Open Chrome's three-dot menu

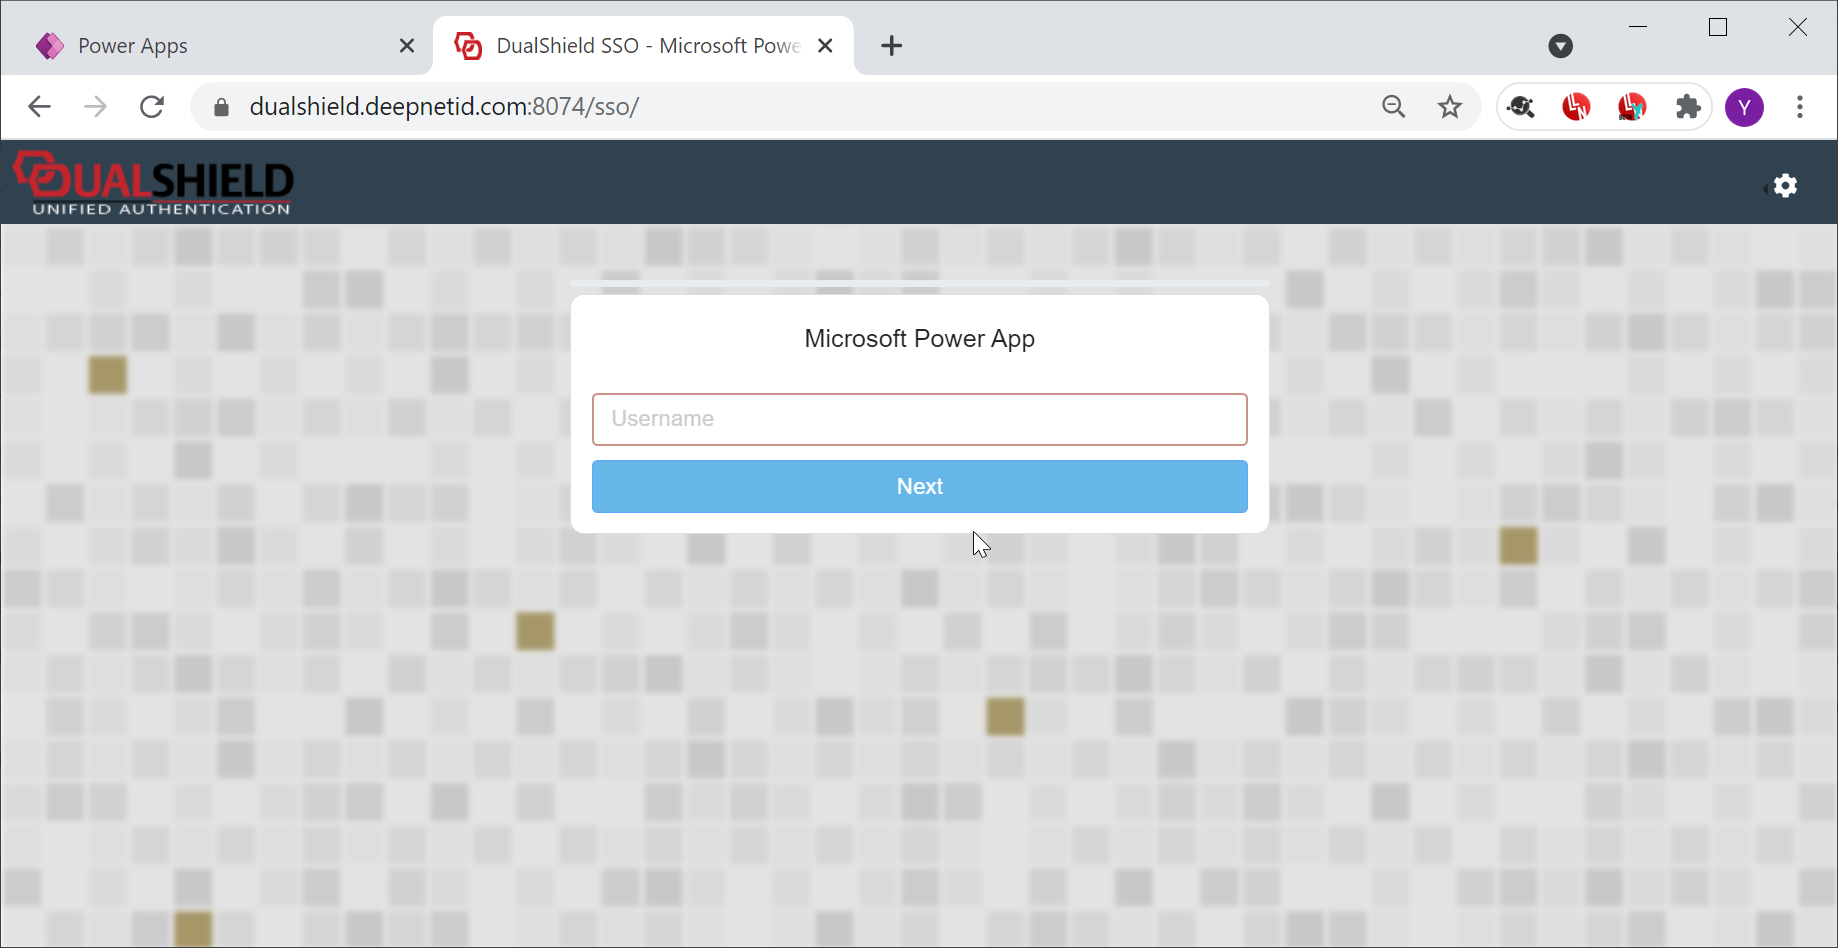pyautogui.click(x=1799, y=107)
